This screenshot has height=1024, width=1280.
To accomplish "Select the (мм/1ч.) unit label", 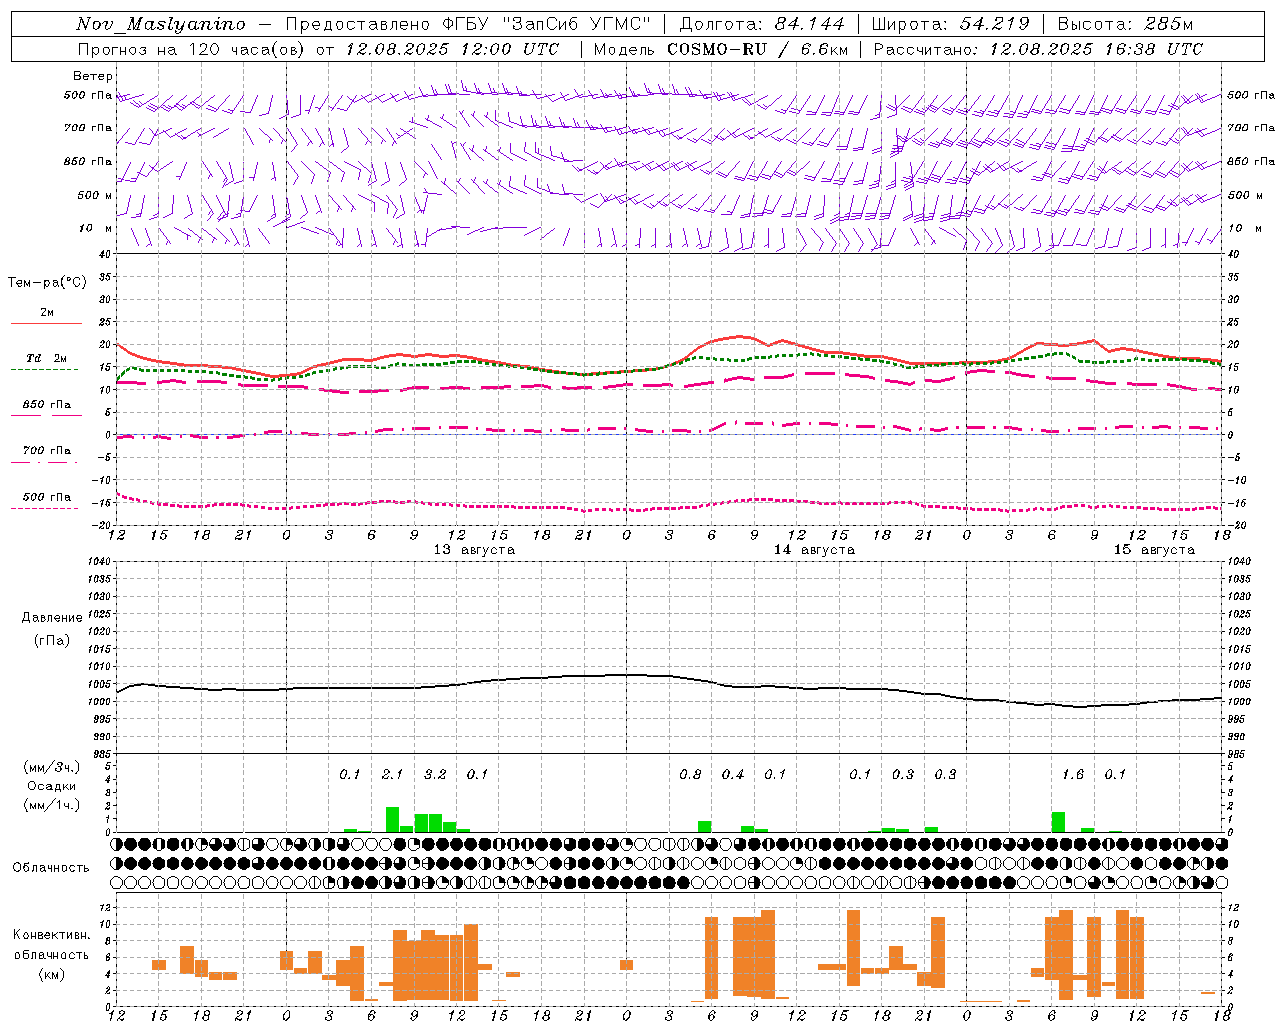I will click(51, 805).
